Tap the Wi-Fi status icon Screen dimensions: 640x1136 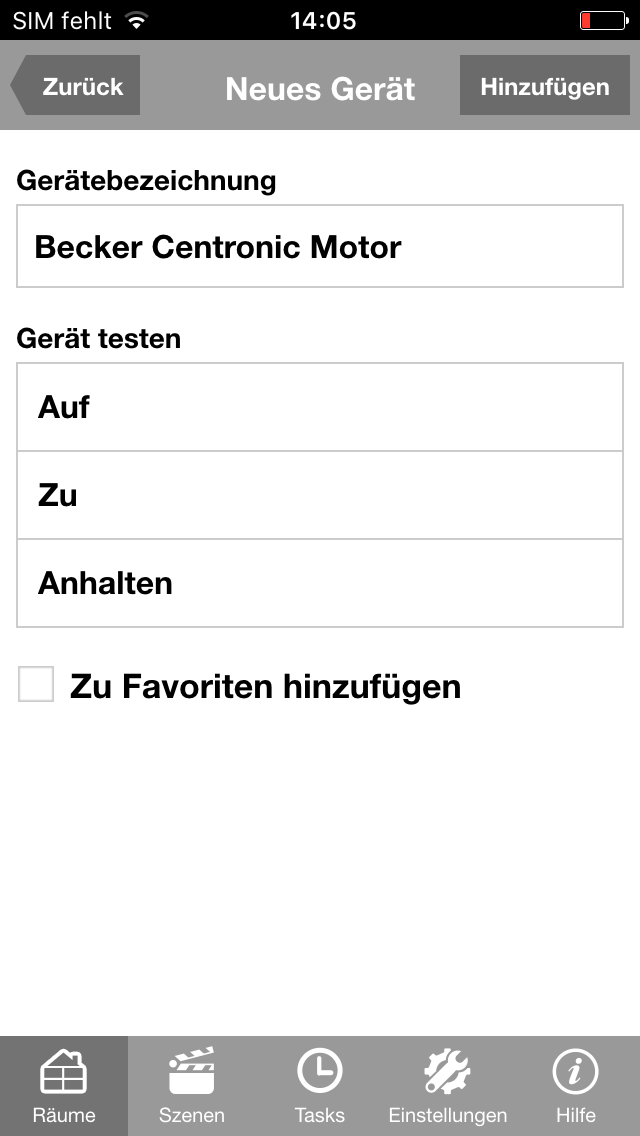(x=137, y=20)
